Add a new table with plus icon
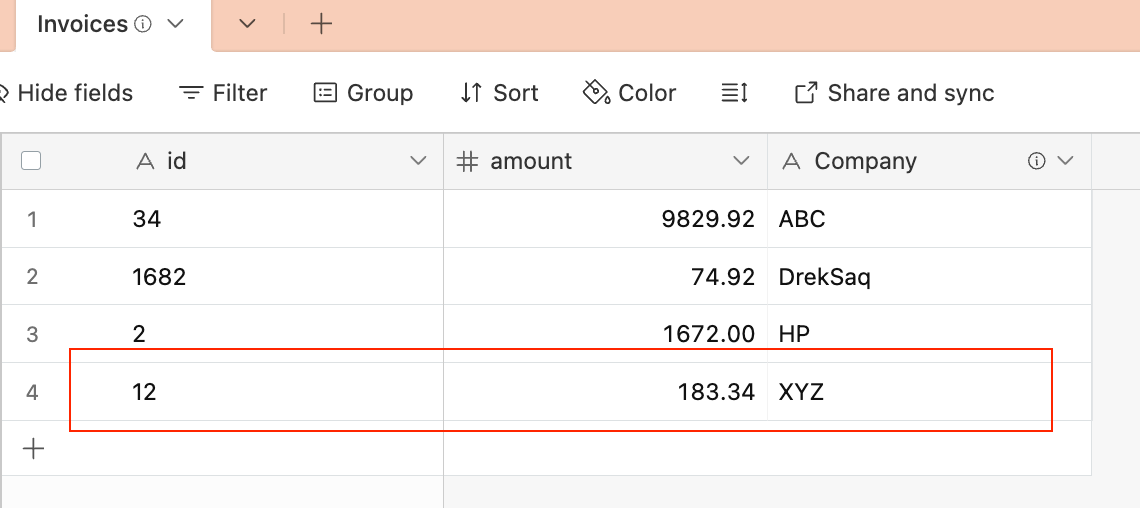The image size is (1140, 508). coord(321,24)
